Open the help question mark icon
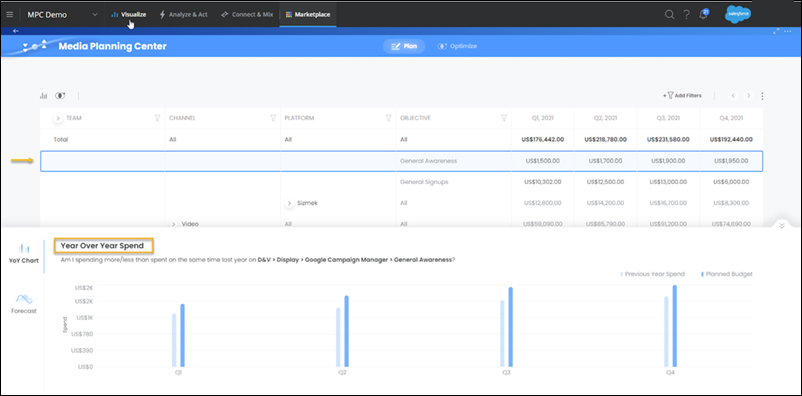Viewport: 802px width, 396px height. pyautogui.click(x=686, y=14)
